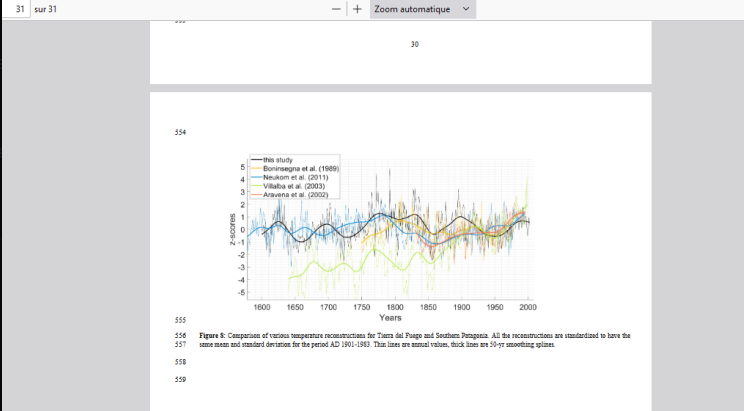The image size is (744, 411).
Task: Click 'Neukom et al. (2011)' legend entry
Action: click(295, 177)
